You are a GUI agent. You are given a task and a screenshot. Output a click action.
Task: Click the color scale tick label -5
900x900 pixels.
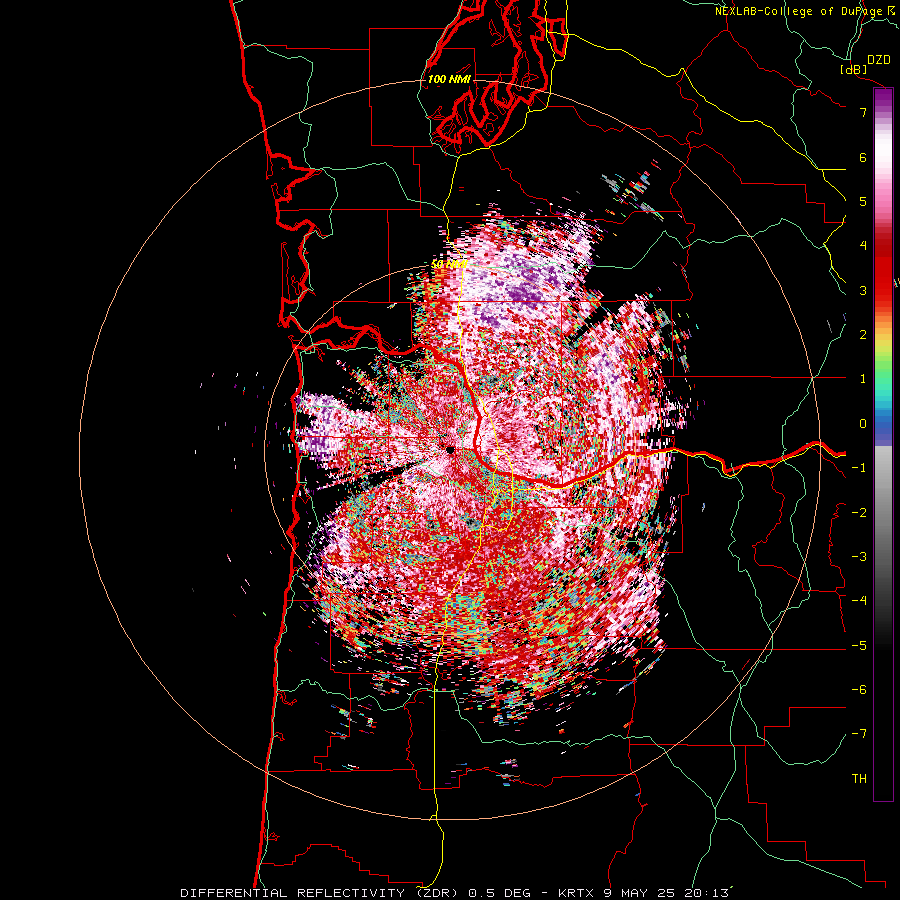click(859, 645)
